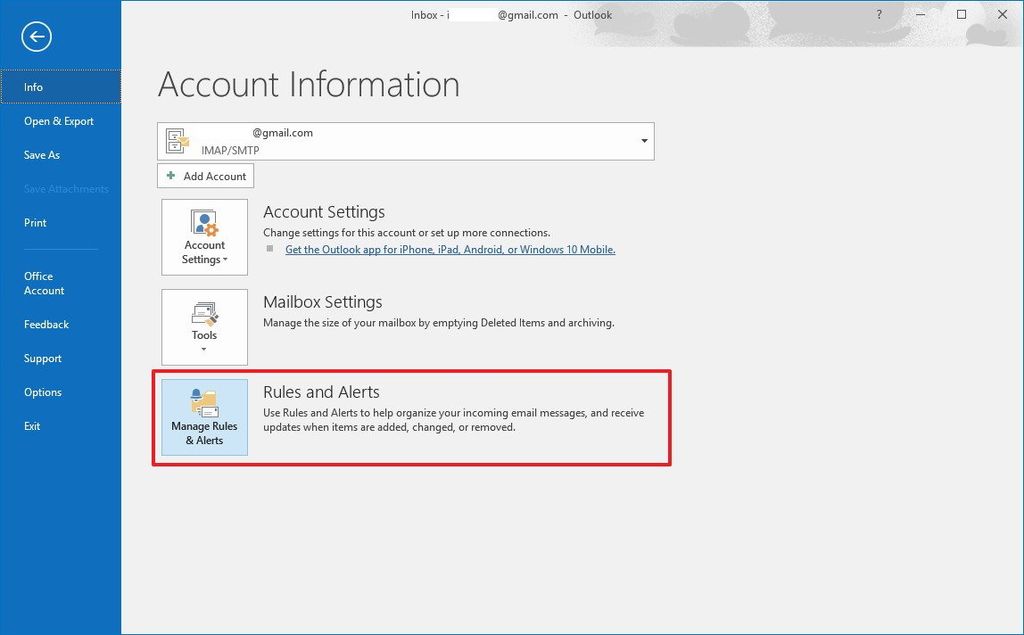Click the Rules and Alerts heading

321,392
